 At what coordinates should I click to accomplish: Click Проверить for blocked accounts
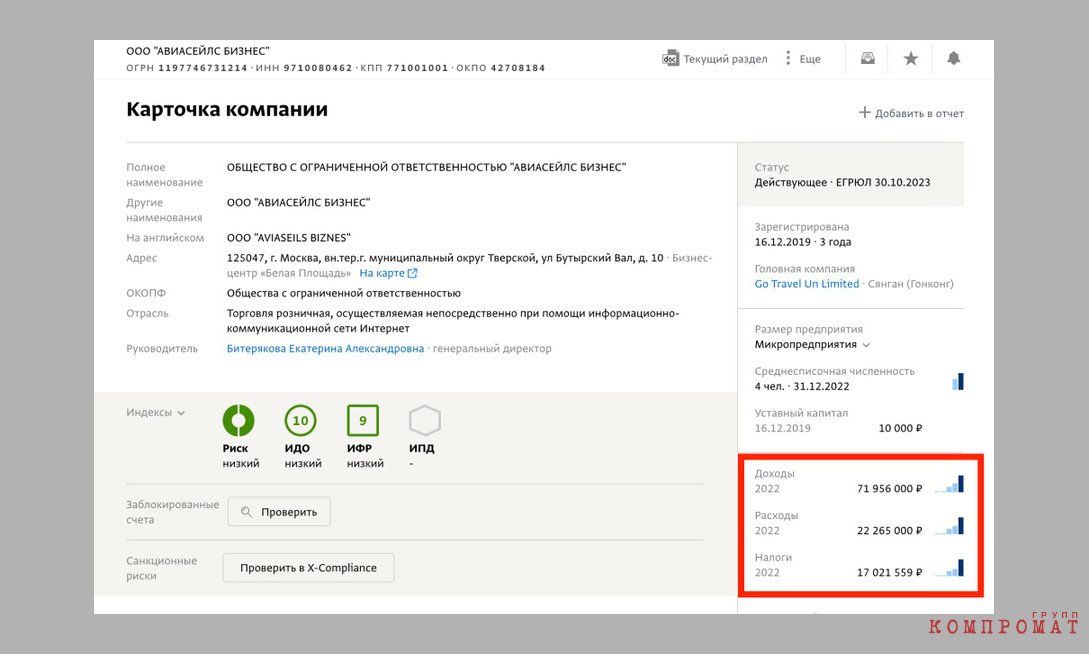click(279, 512)
